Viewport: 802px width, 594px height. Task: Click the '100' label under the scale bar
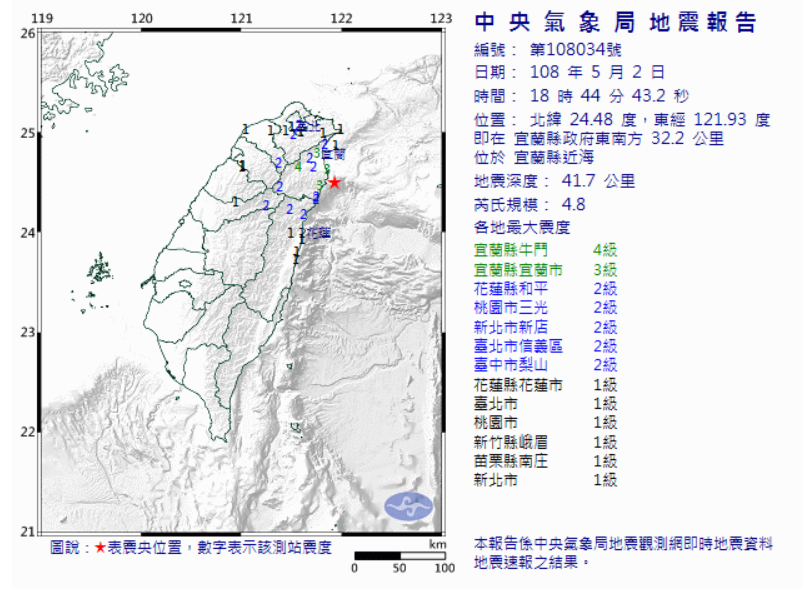pos(445,568)
